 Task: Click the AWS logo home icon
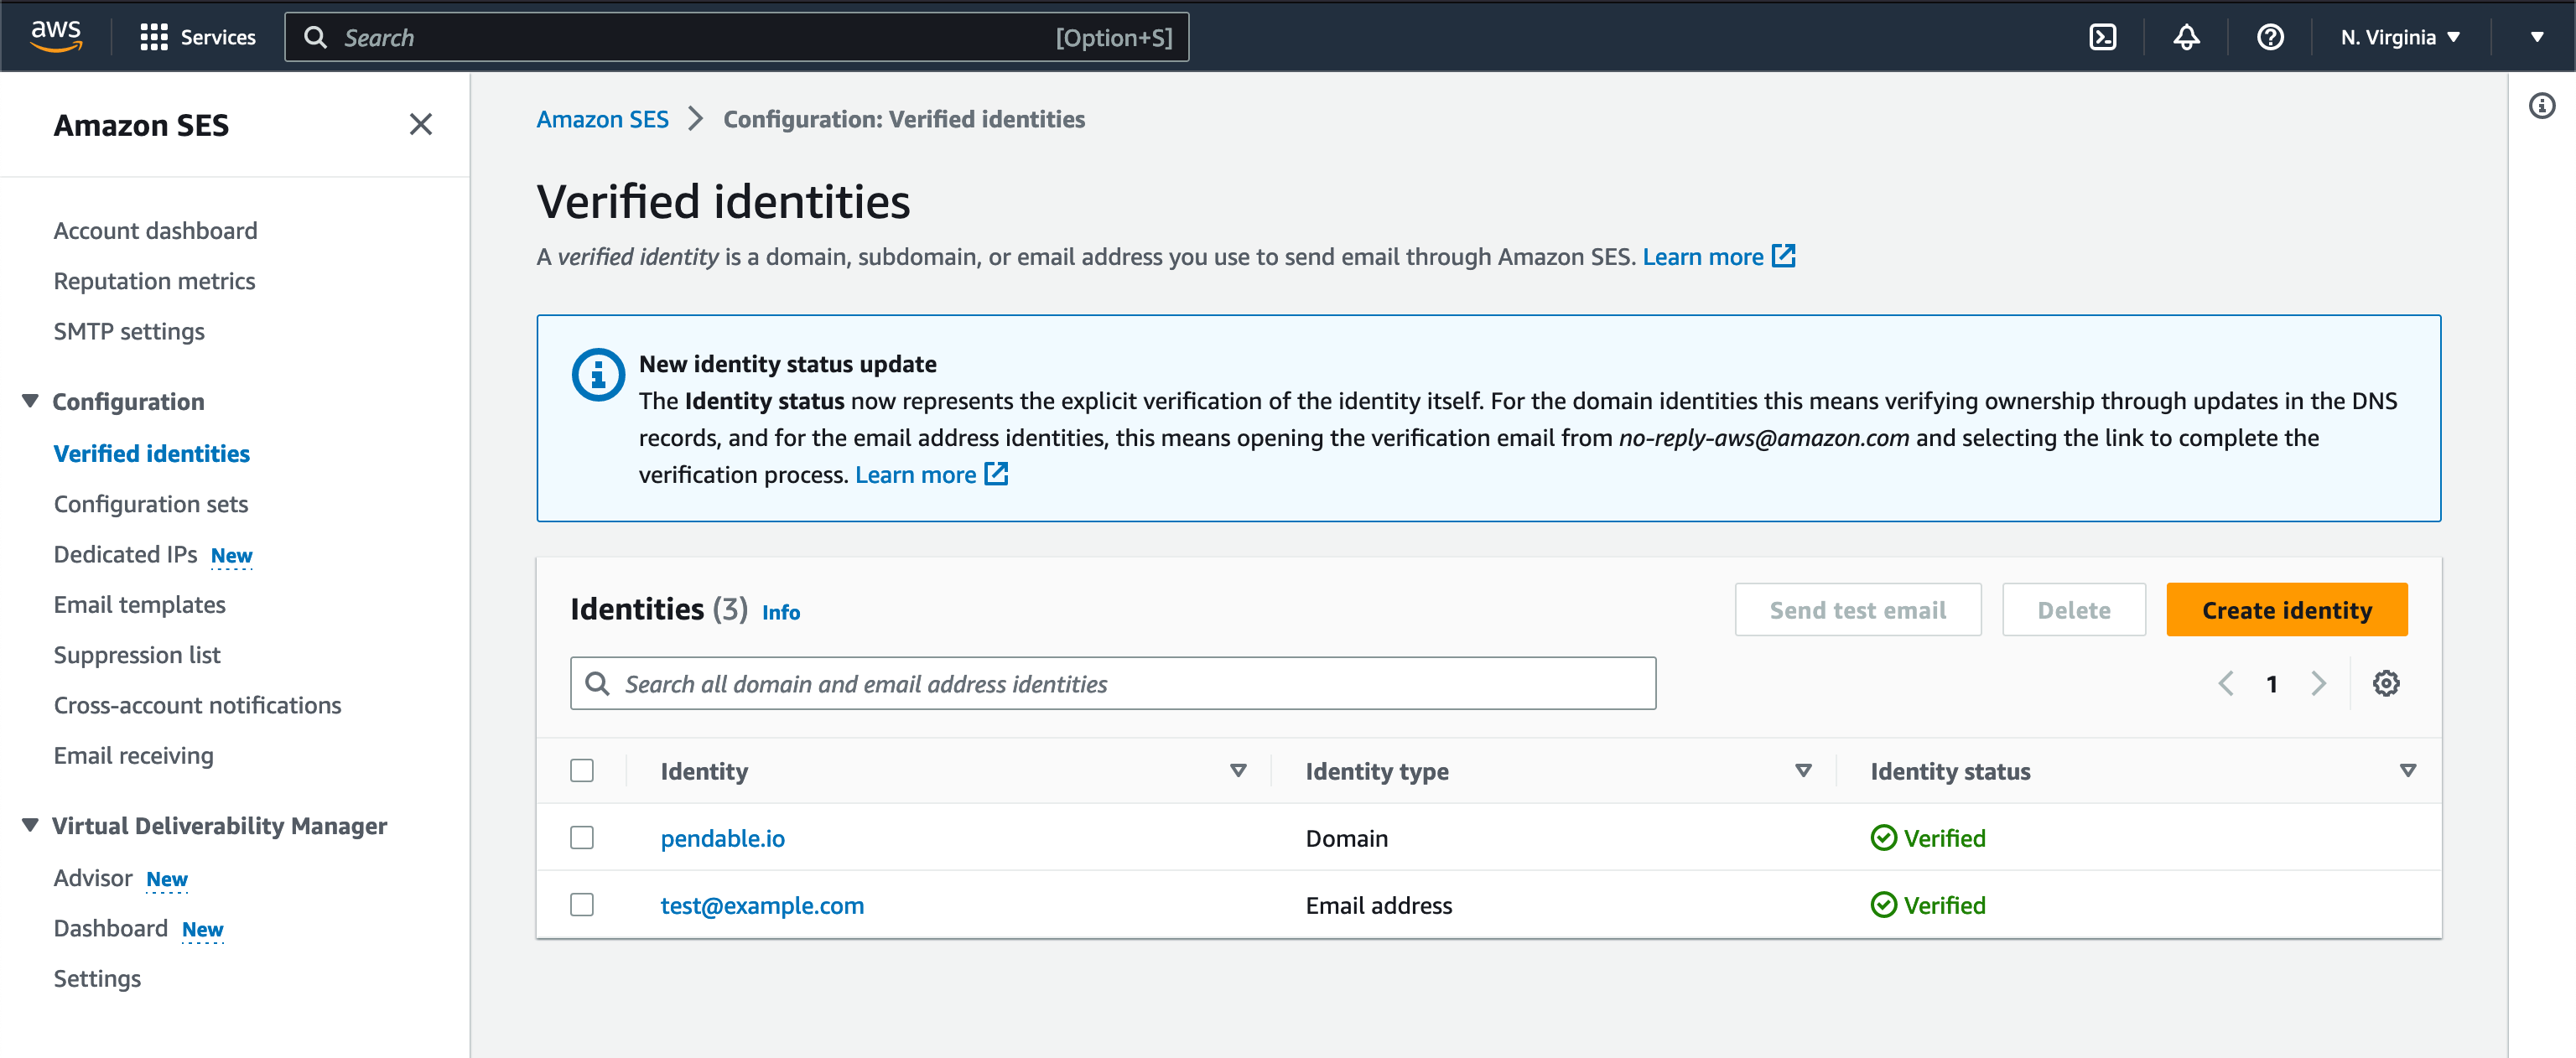56,36
